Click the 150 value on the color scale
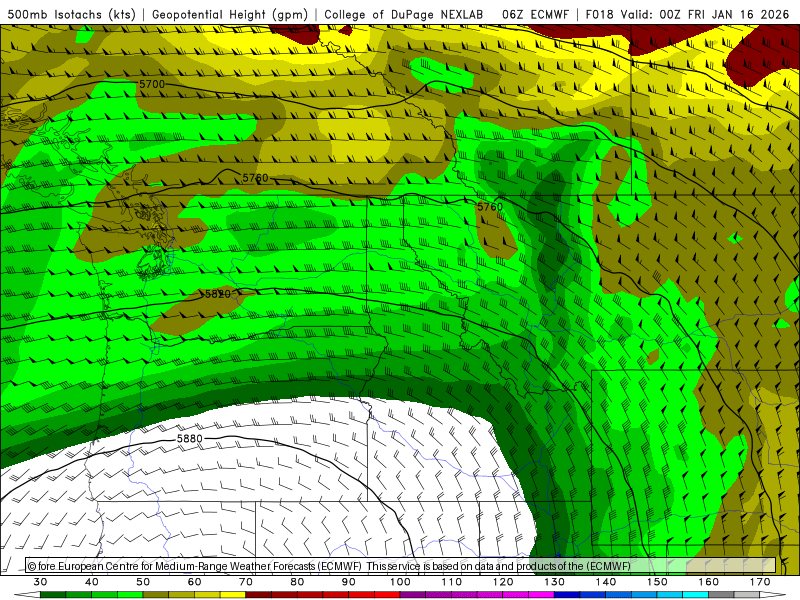The width and height of the screenshot is (800, 600). 657,582
